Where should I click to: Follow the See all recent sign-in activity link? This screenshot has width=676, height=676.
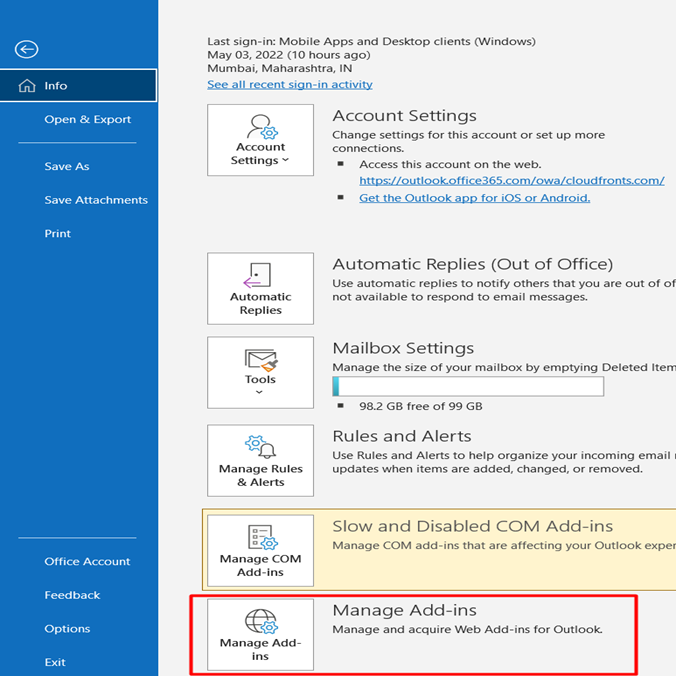[290, 84]
